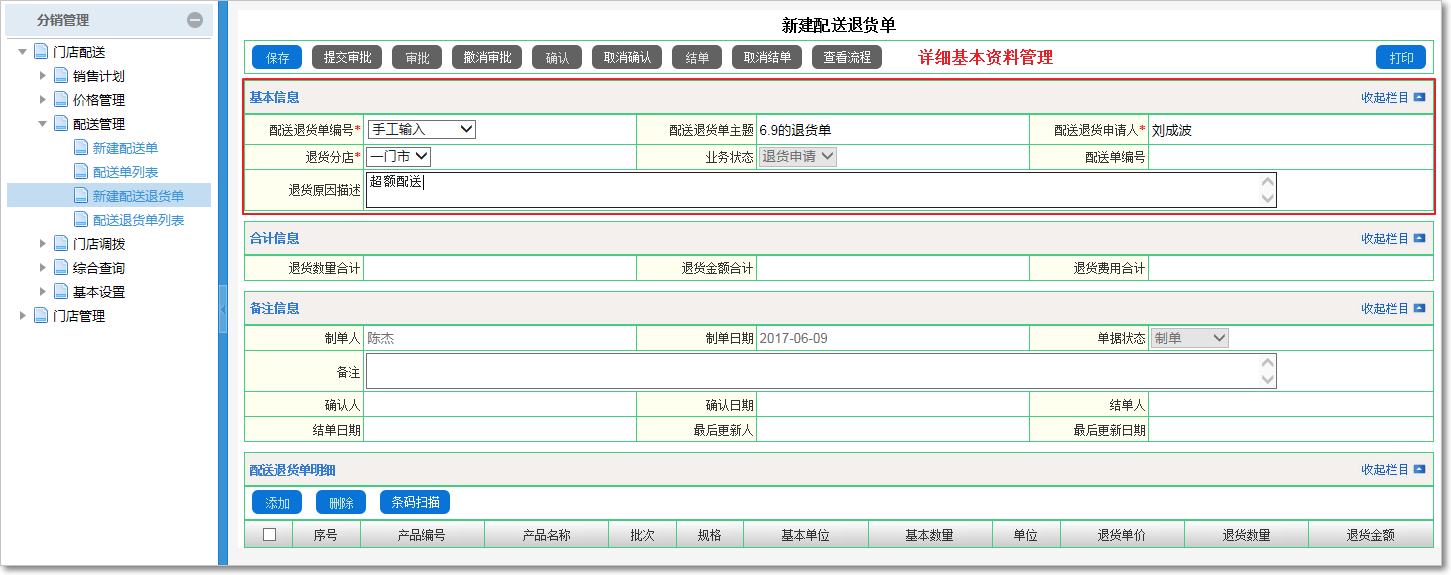
Task: Collapse the 配送管理 tree node arrow
Action: 43,124
